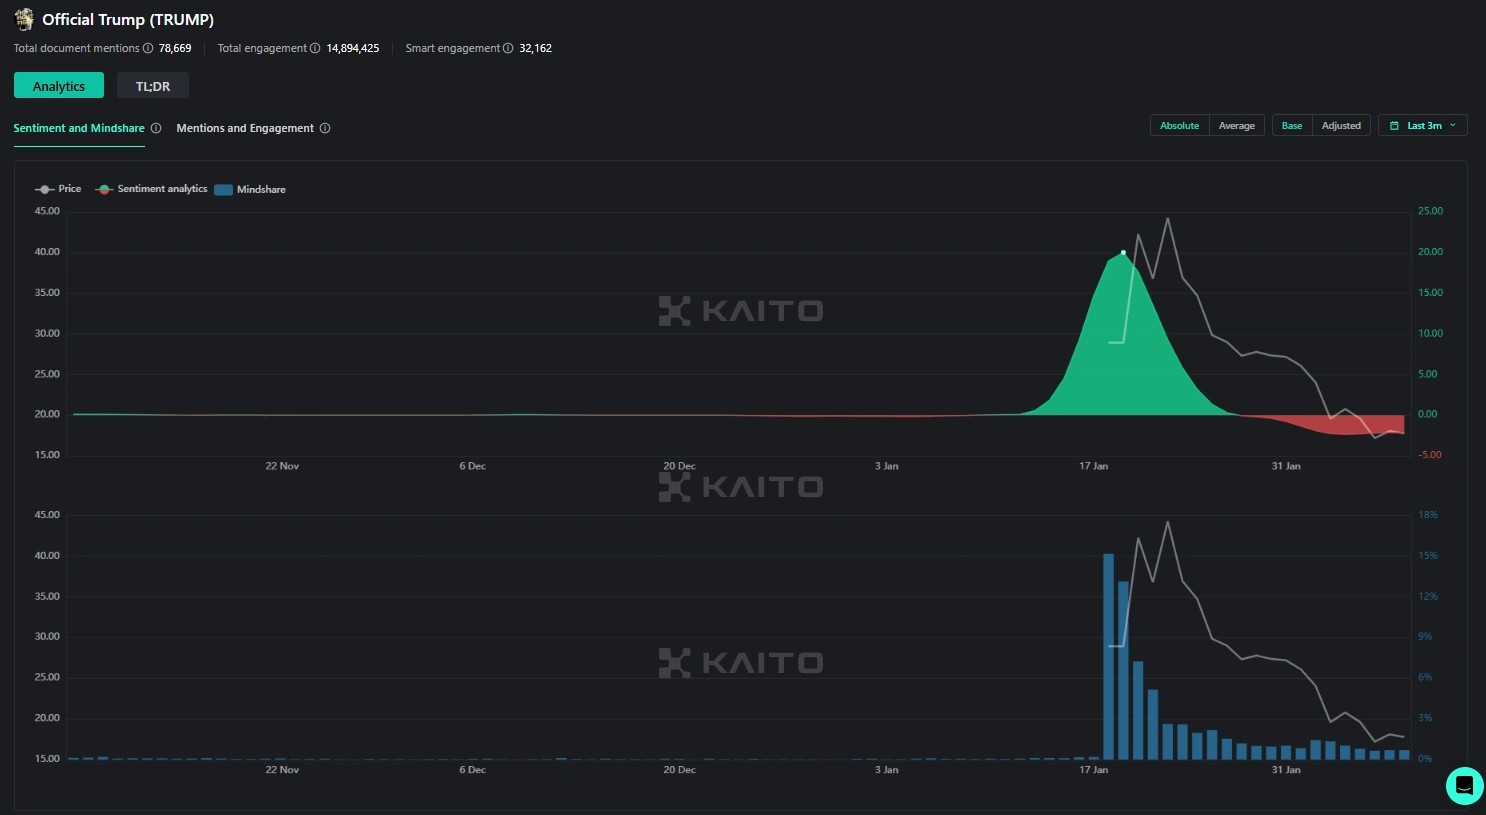
Task: Click info icon beside Total engagement
Action: (315, 48)
